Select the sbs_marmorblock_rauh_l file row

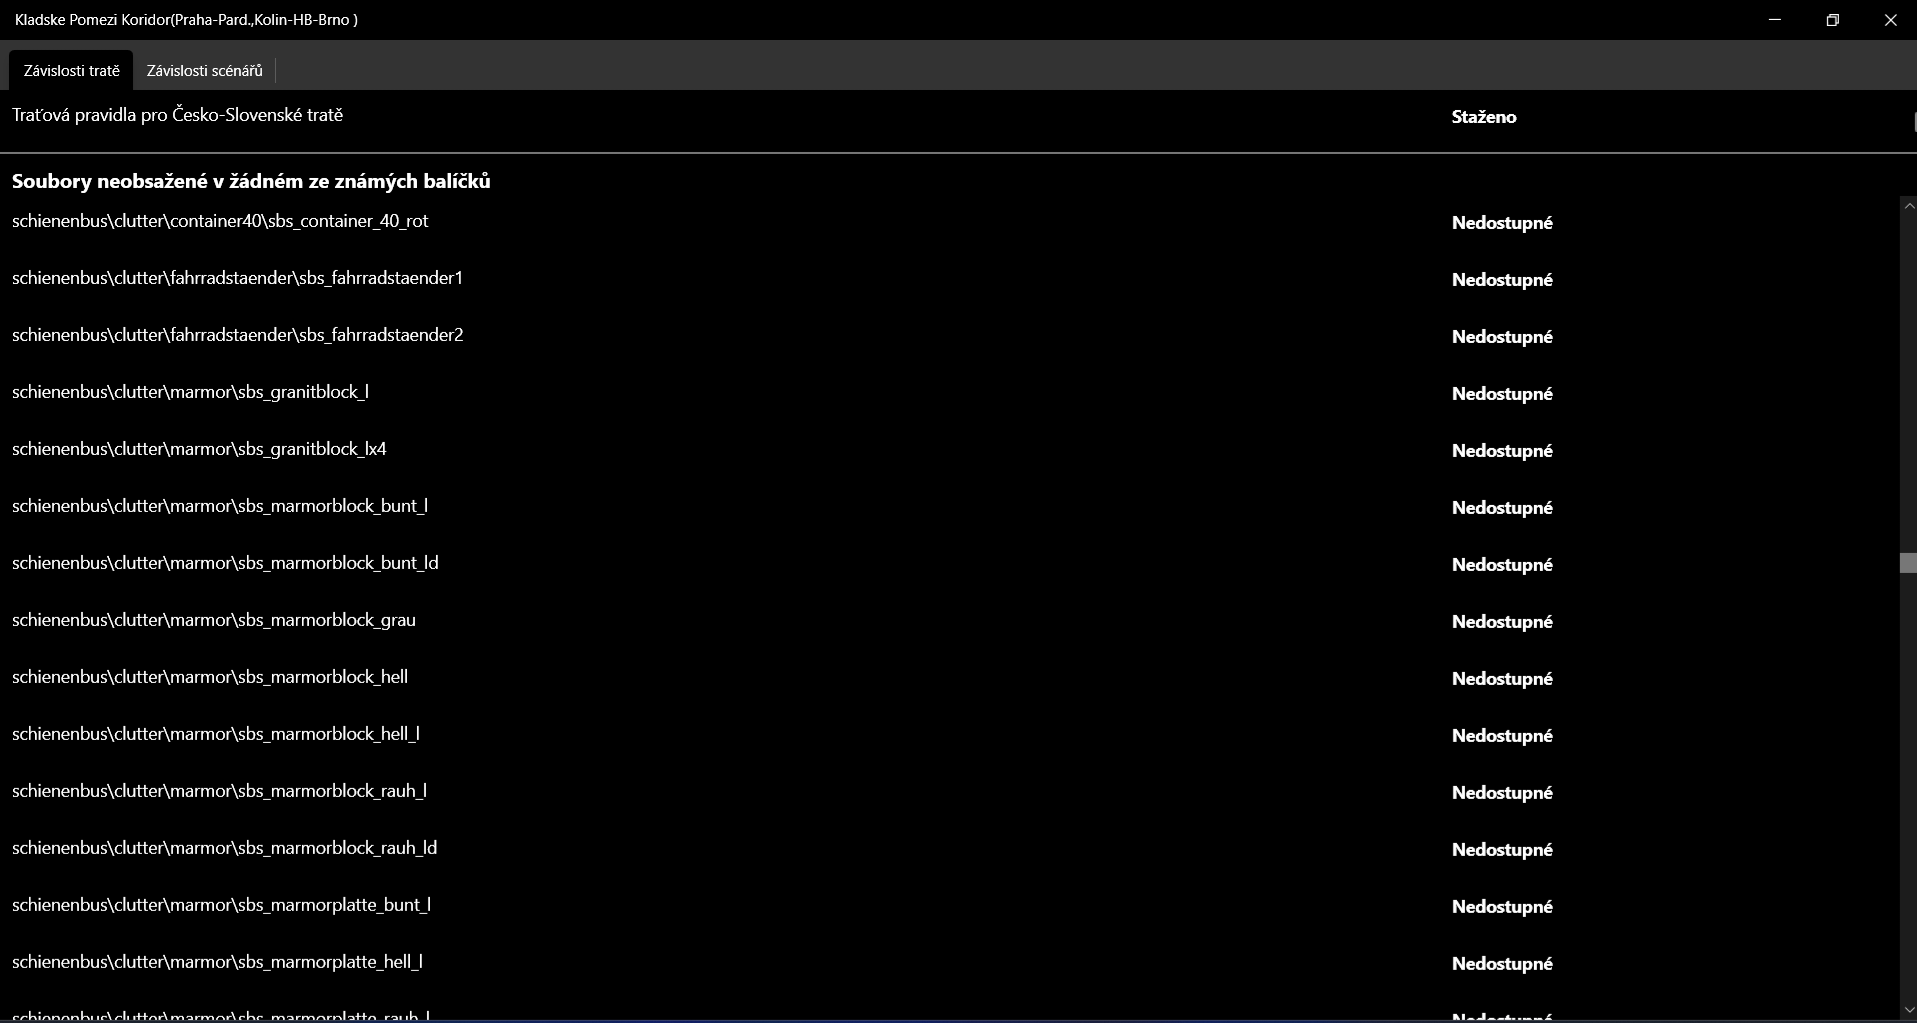948,792
